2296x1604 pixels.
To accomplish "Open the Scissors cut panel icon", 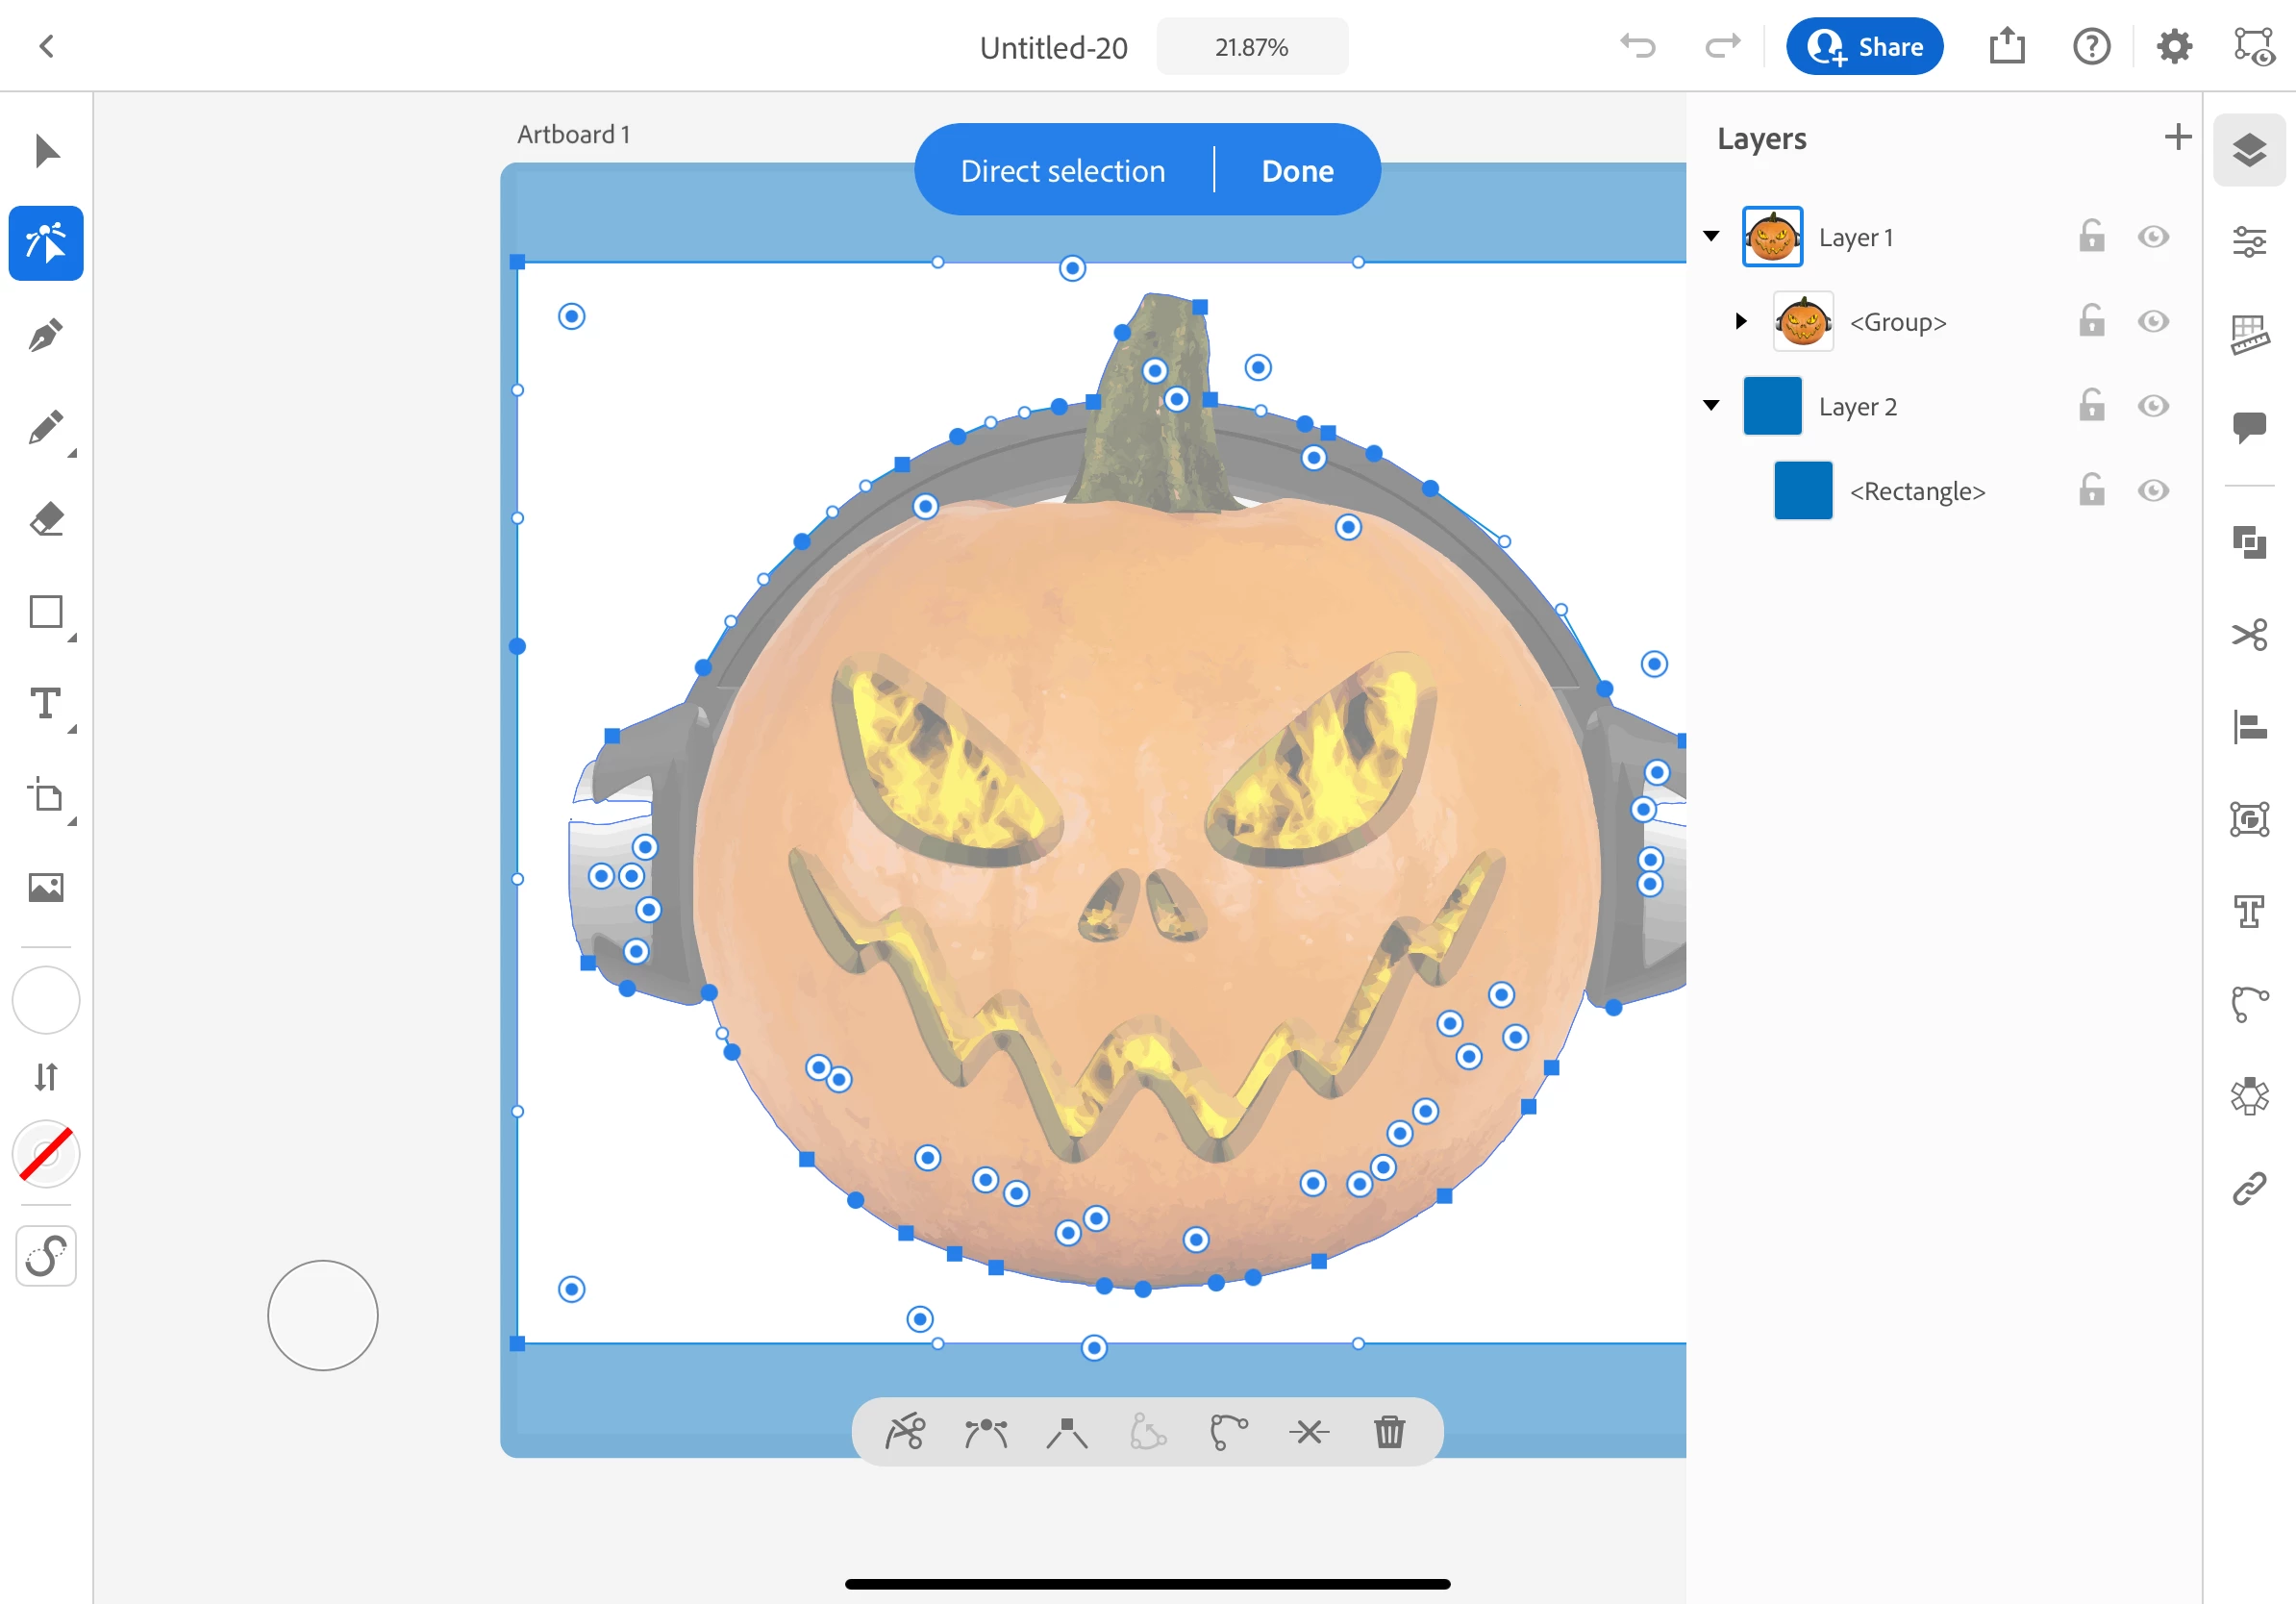I will 2249,635.
